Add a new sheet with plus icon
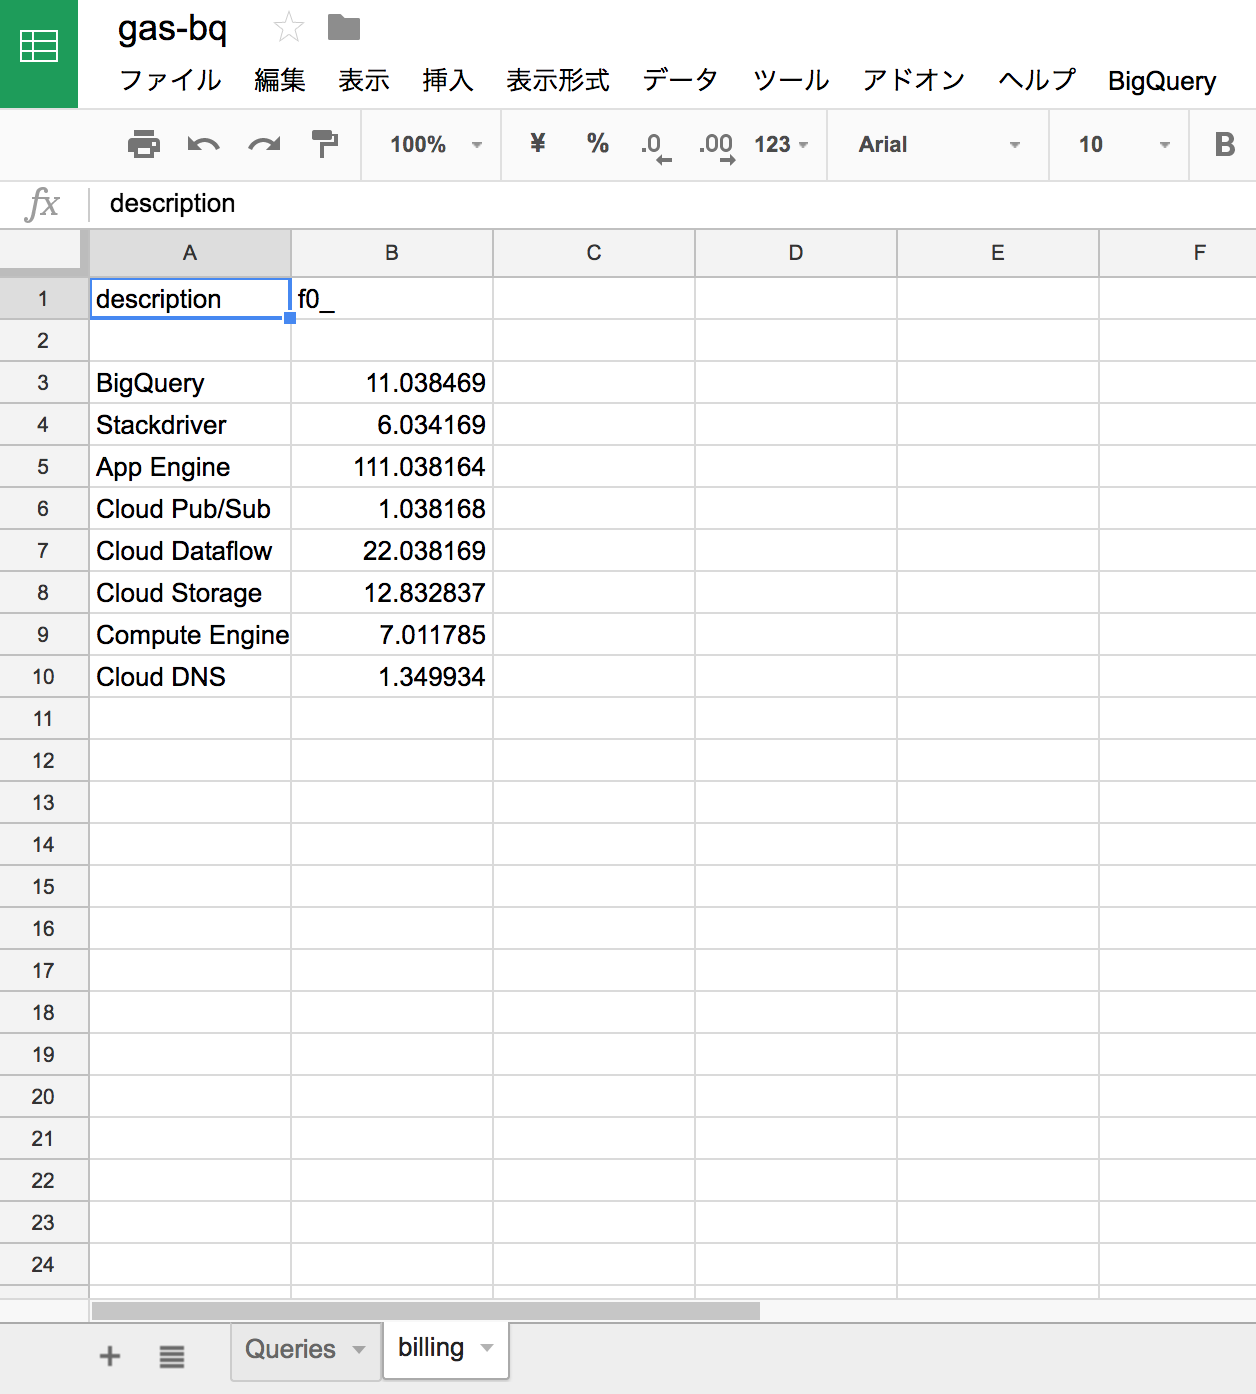 coord(110,1356)
